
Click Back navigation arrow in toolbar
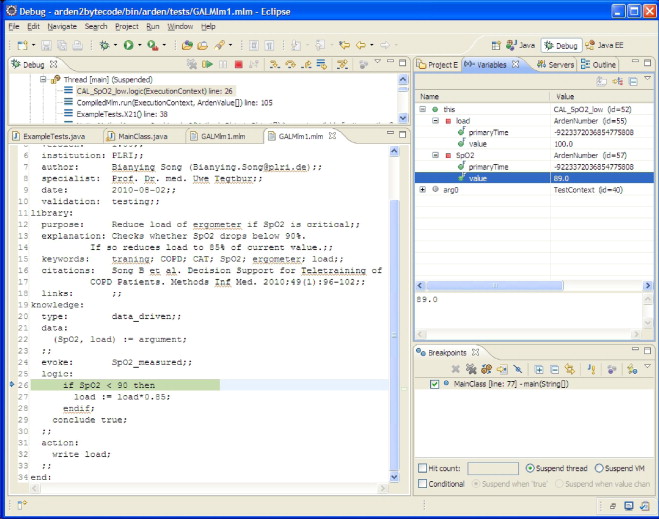[x=361, y=45]
